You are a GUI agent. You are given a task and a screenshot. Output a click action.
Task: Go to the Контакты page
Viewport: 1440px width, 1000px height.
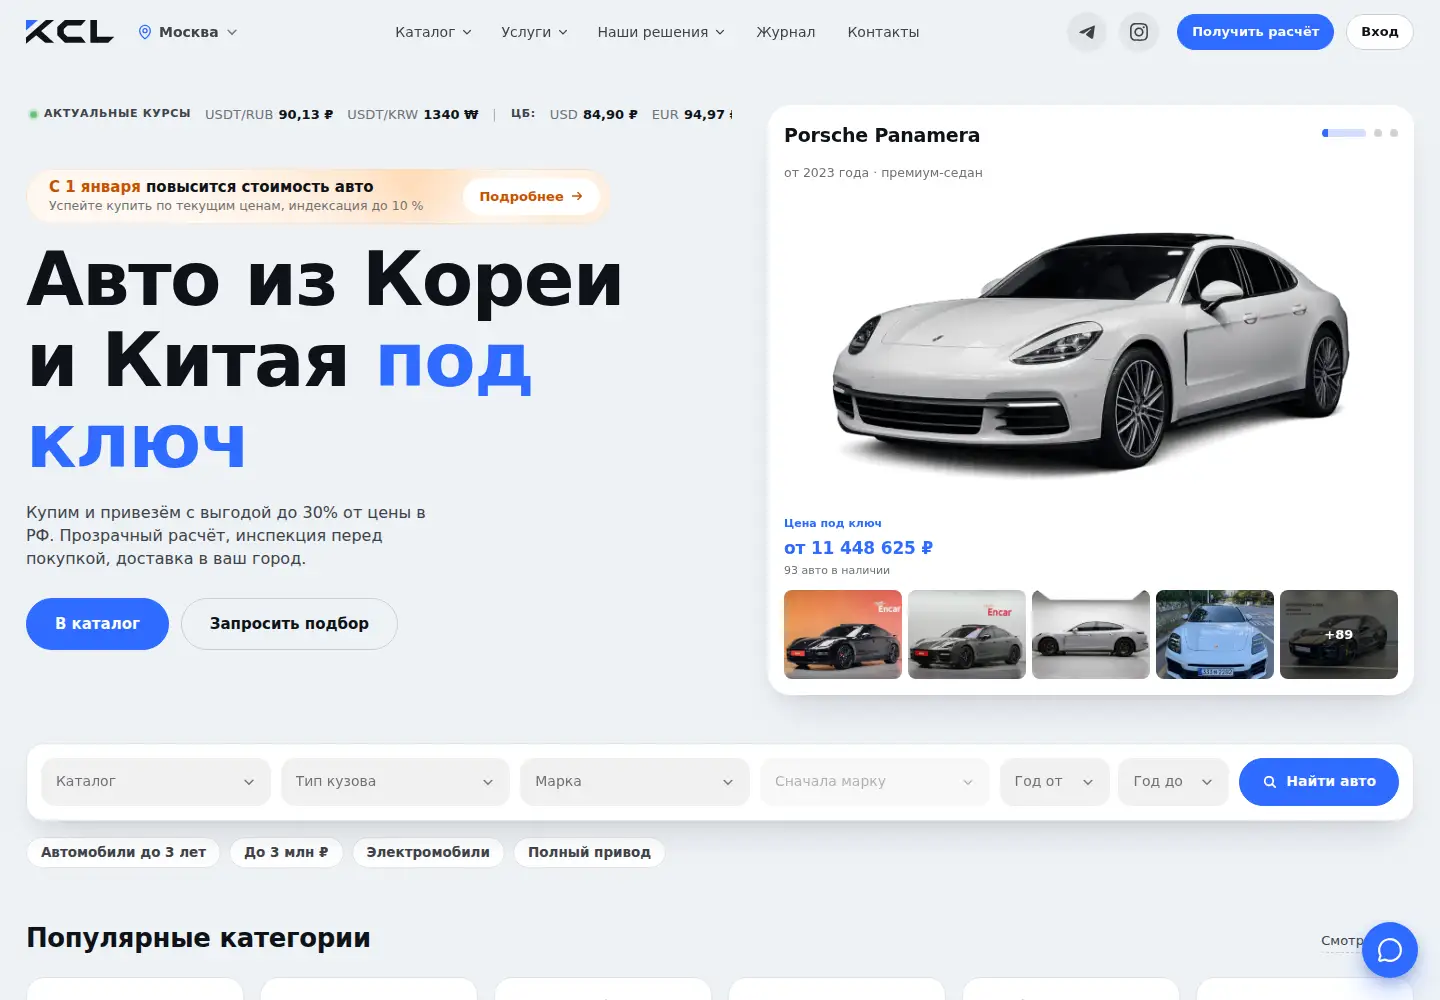point(883,32)
